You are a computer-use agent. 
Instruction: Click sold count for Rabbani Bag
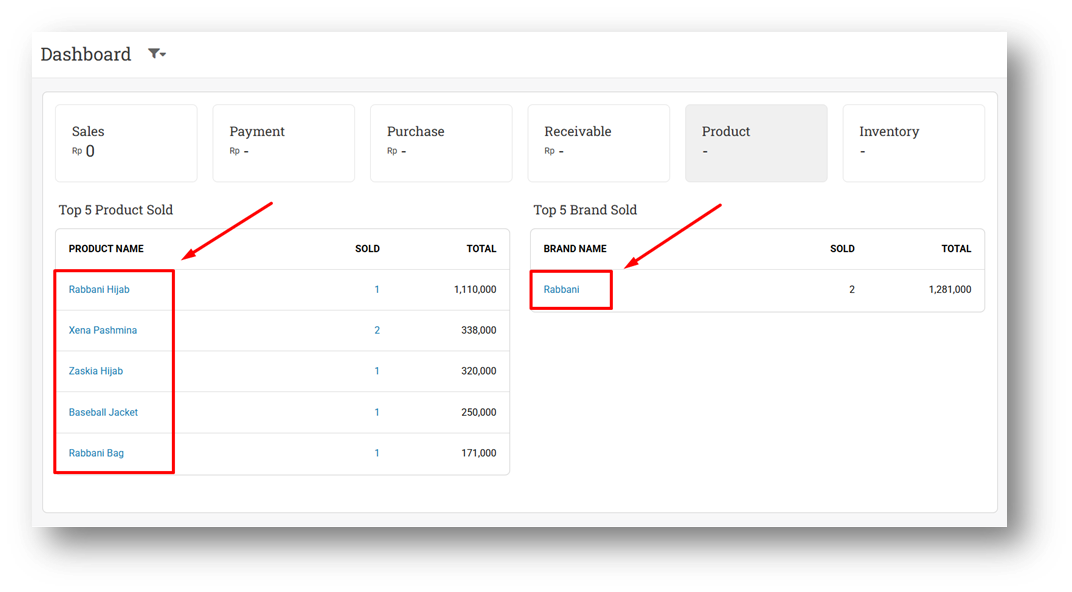click(377, 453)
